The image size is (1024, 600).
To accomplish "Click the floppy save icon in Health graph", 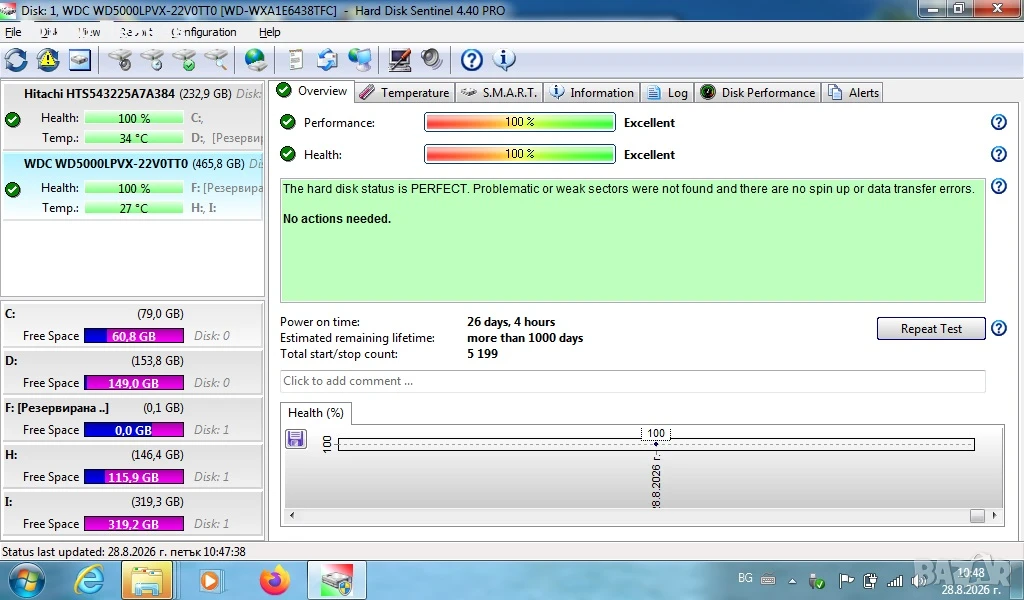I will coord(296,439).
